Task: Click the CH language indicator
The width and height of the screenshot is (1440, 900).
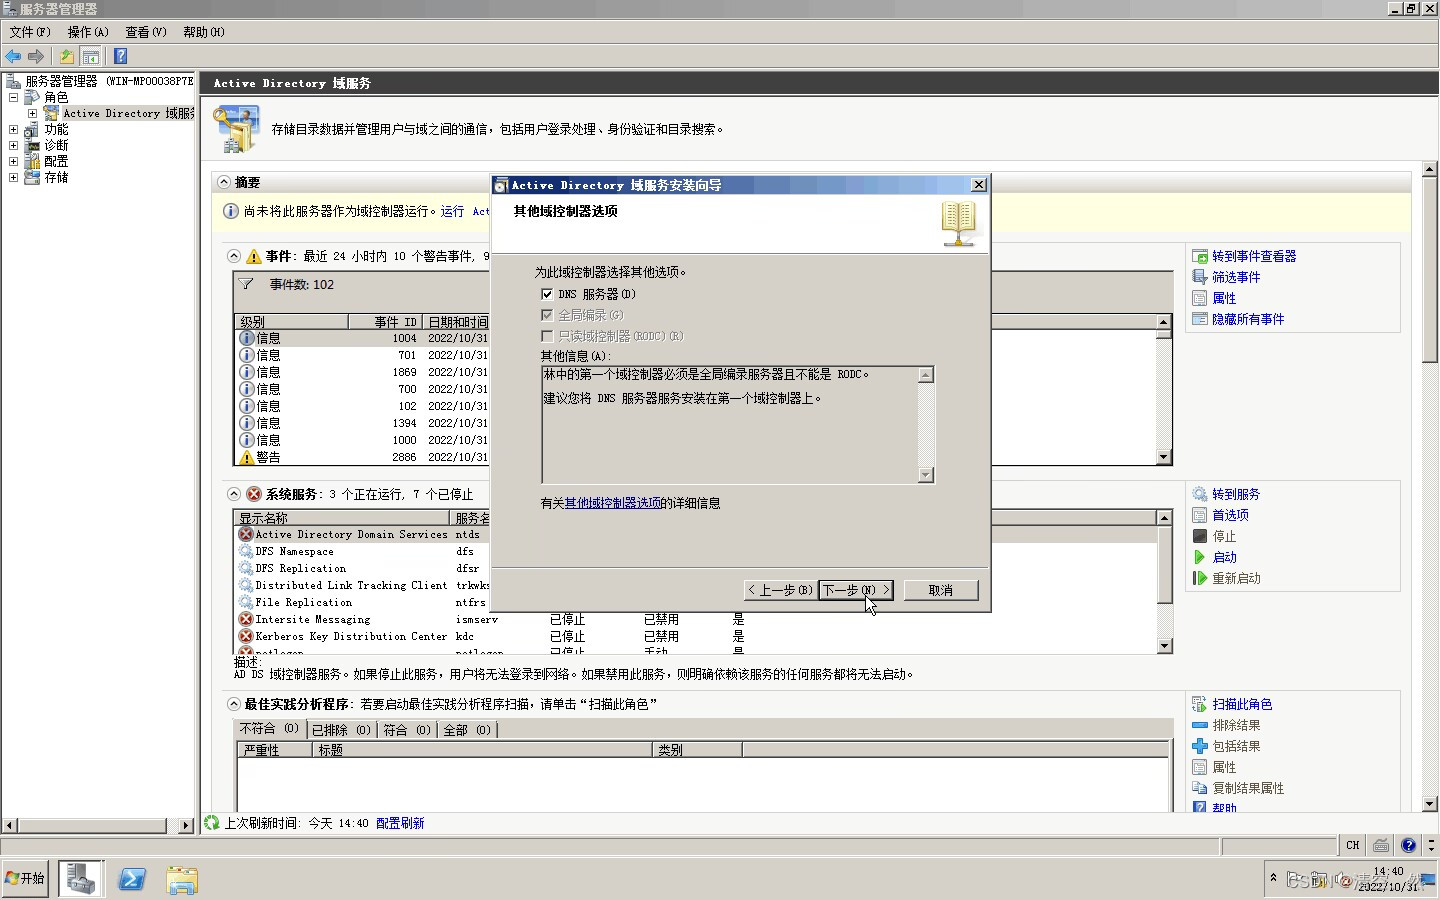Action: tap(1352, 846)
